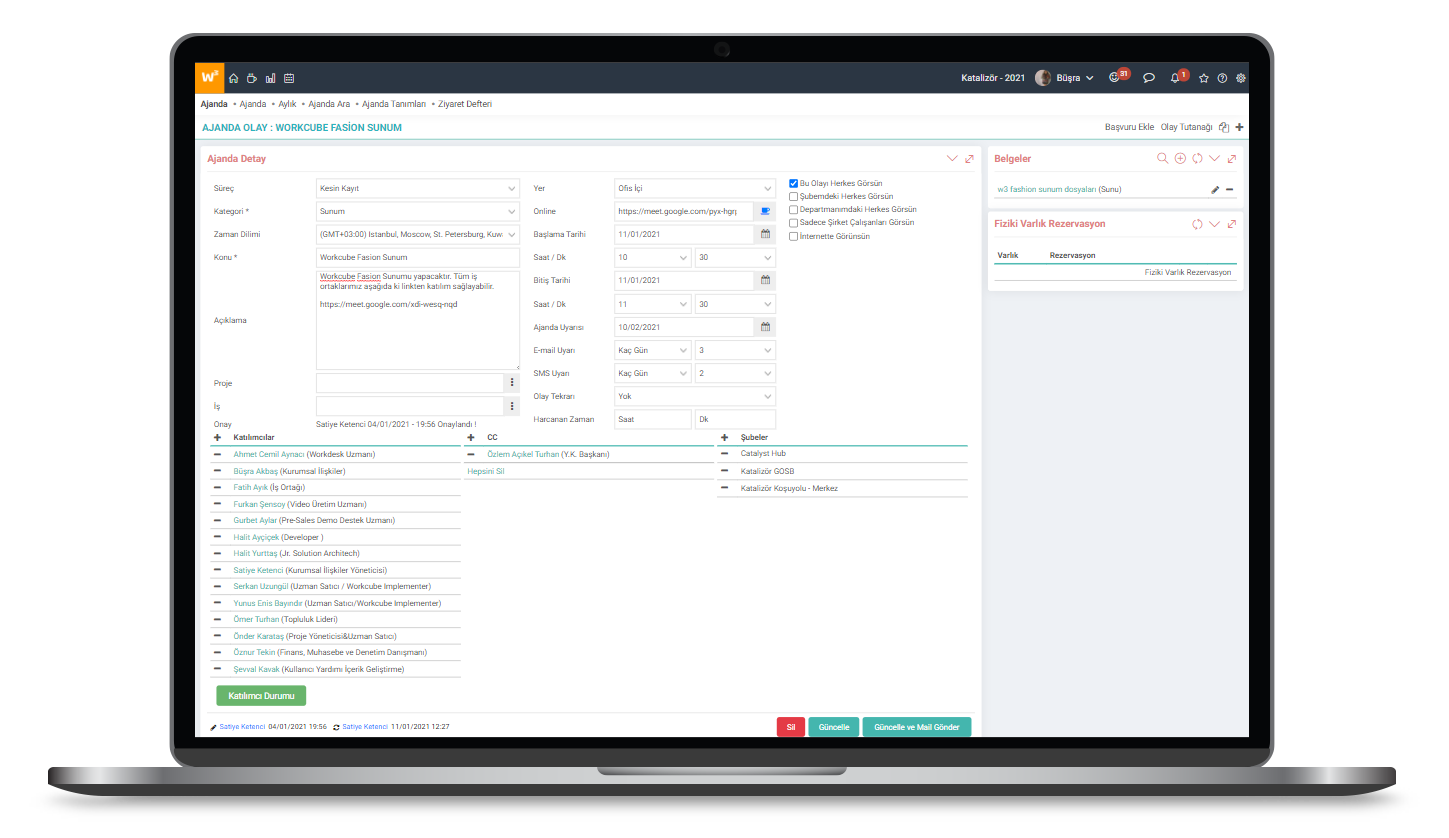Open the coffee cup icon in top bar
The width and height of the screenshot is (1449, 838).
click(252, 78)
